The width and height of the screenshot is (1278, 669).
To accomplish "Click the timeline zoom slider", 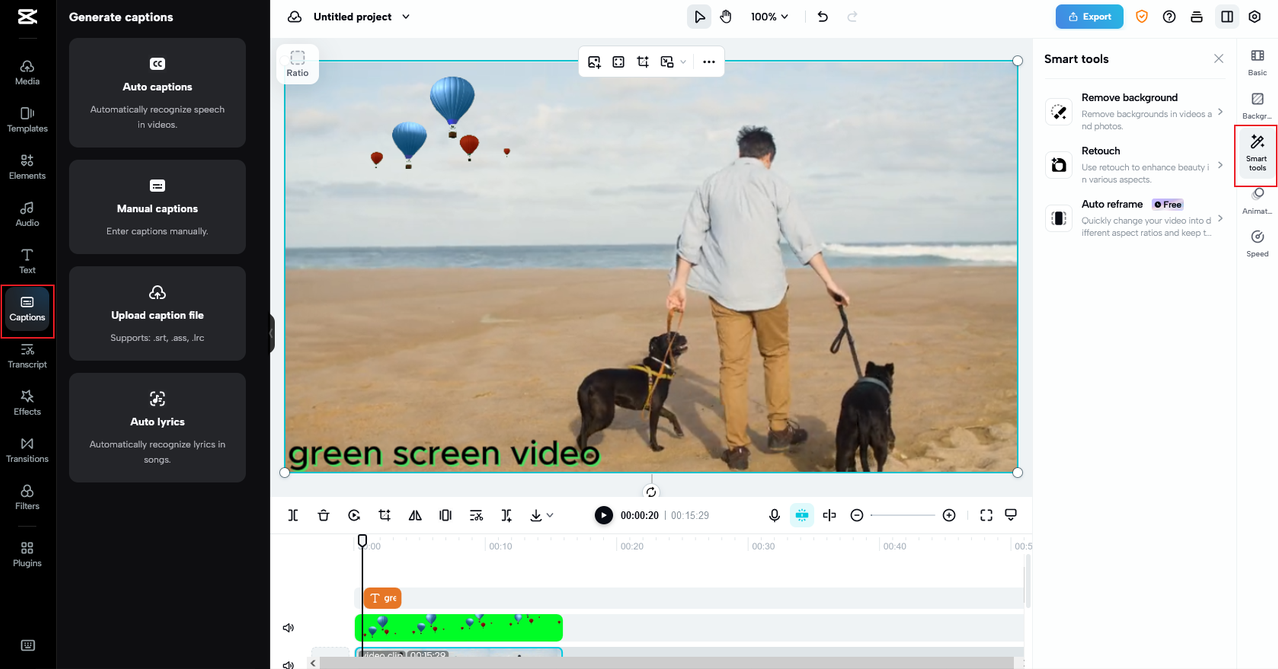I will pos(903,515).
